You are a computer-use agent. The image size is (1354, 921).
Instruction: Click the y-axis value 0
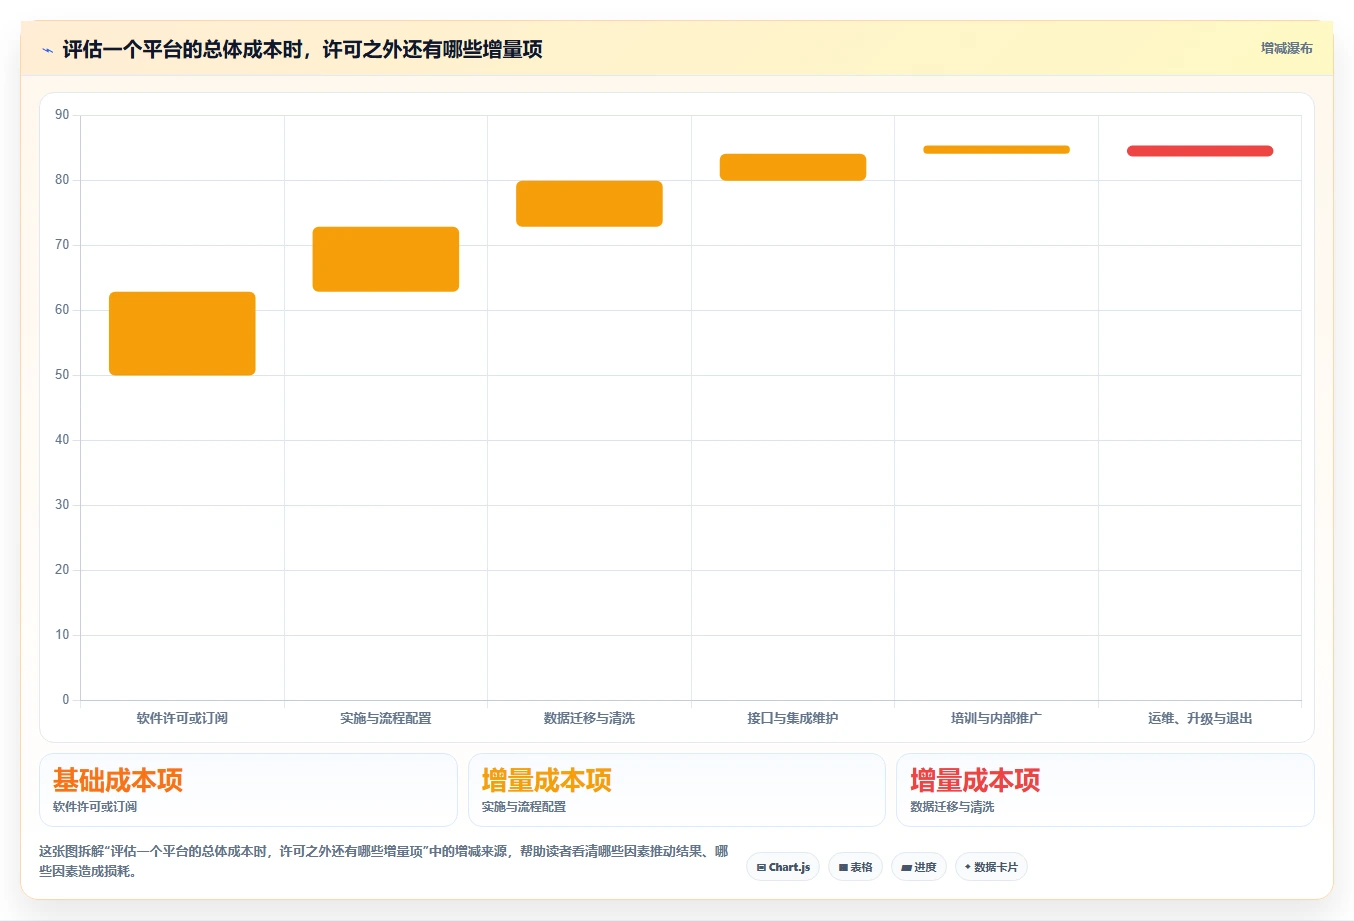click(x=66, y=700)
